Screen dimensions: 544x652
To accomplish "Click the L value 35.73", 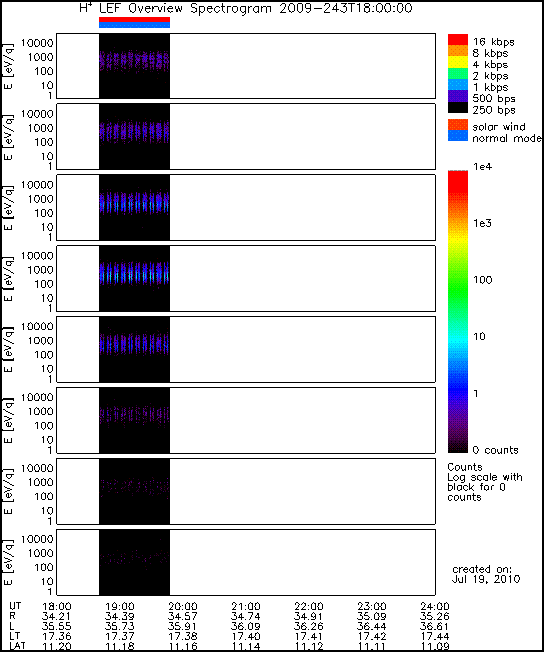I will pyautogui.click(x=120, y=626).
